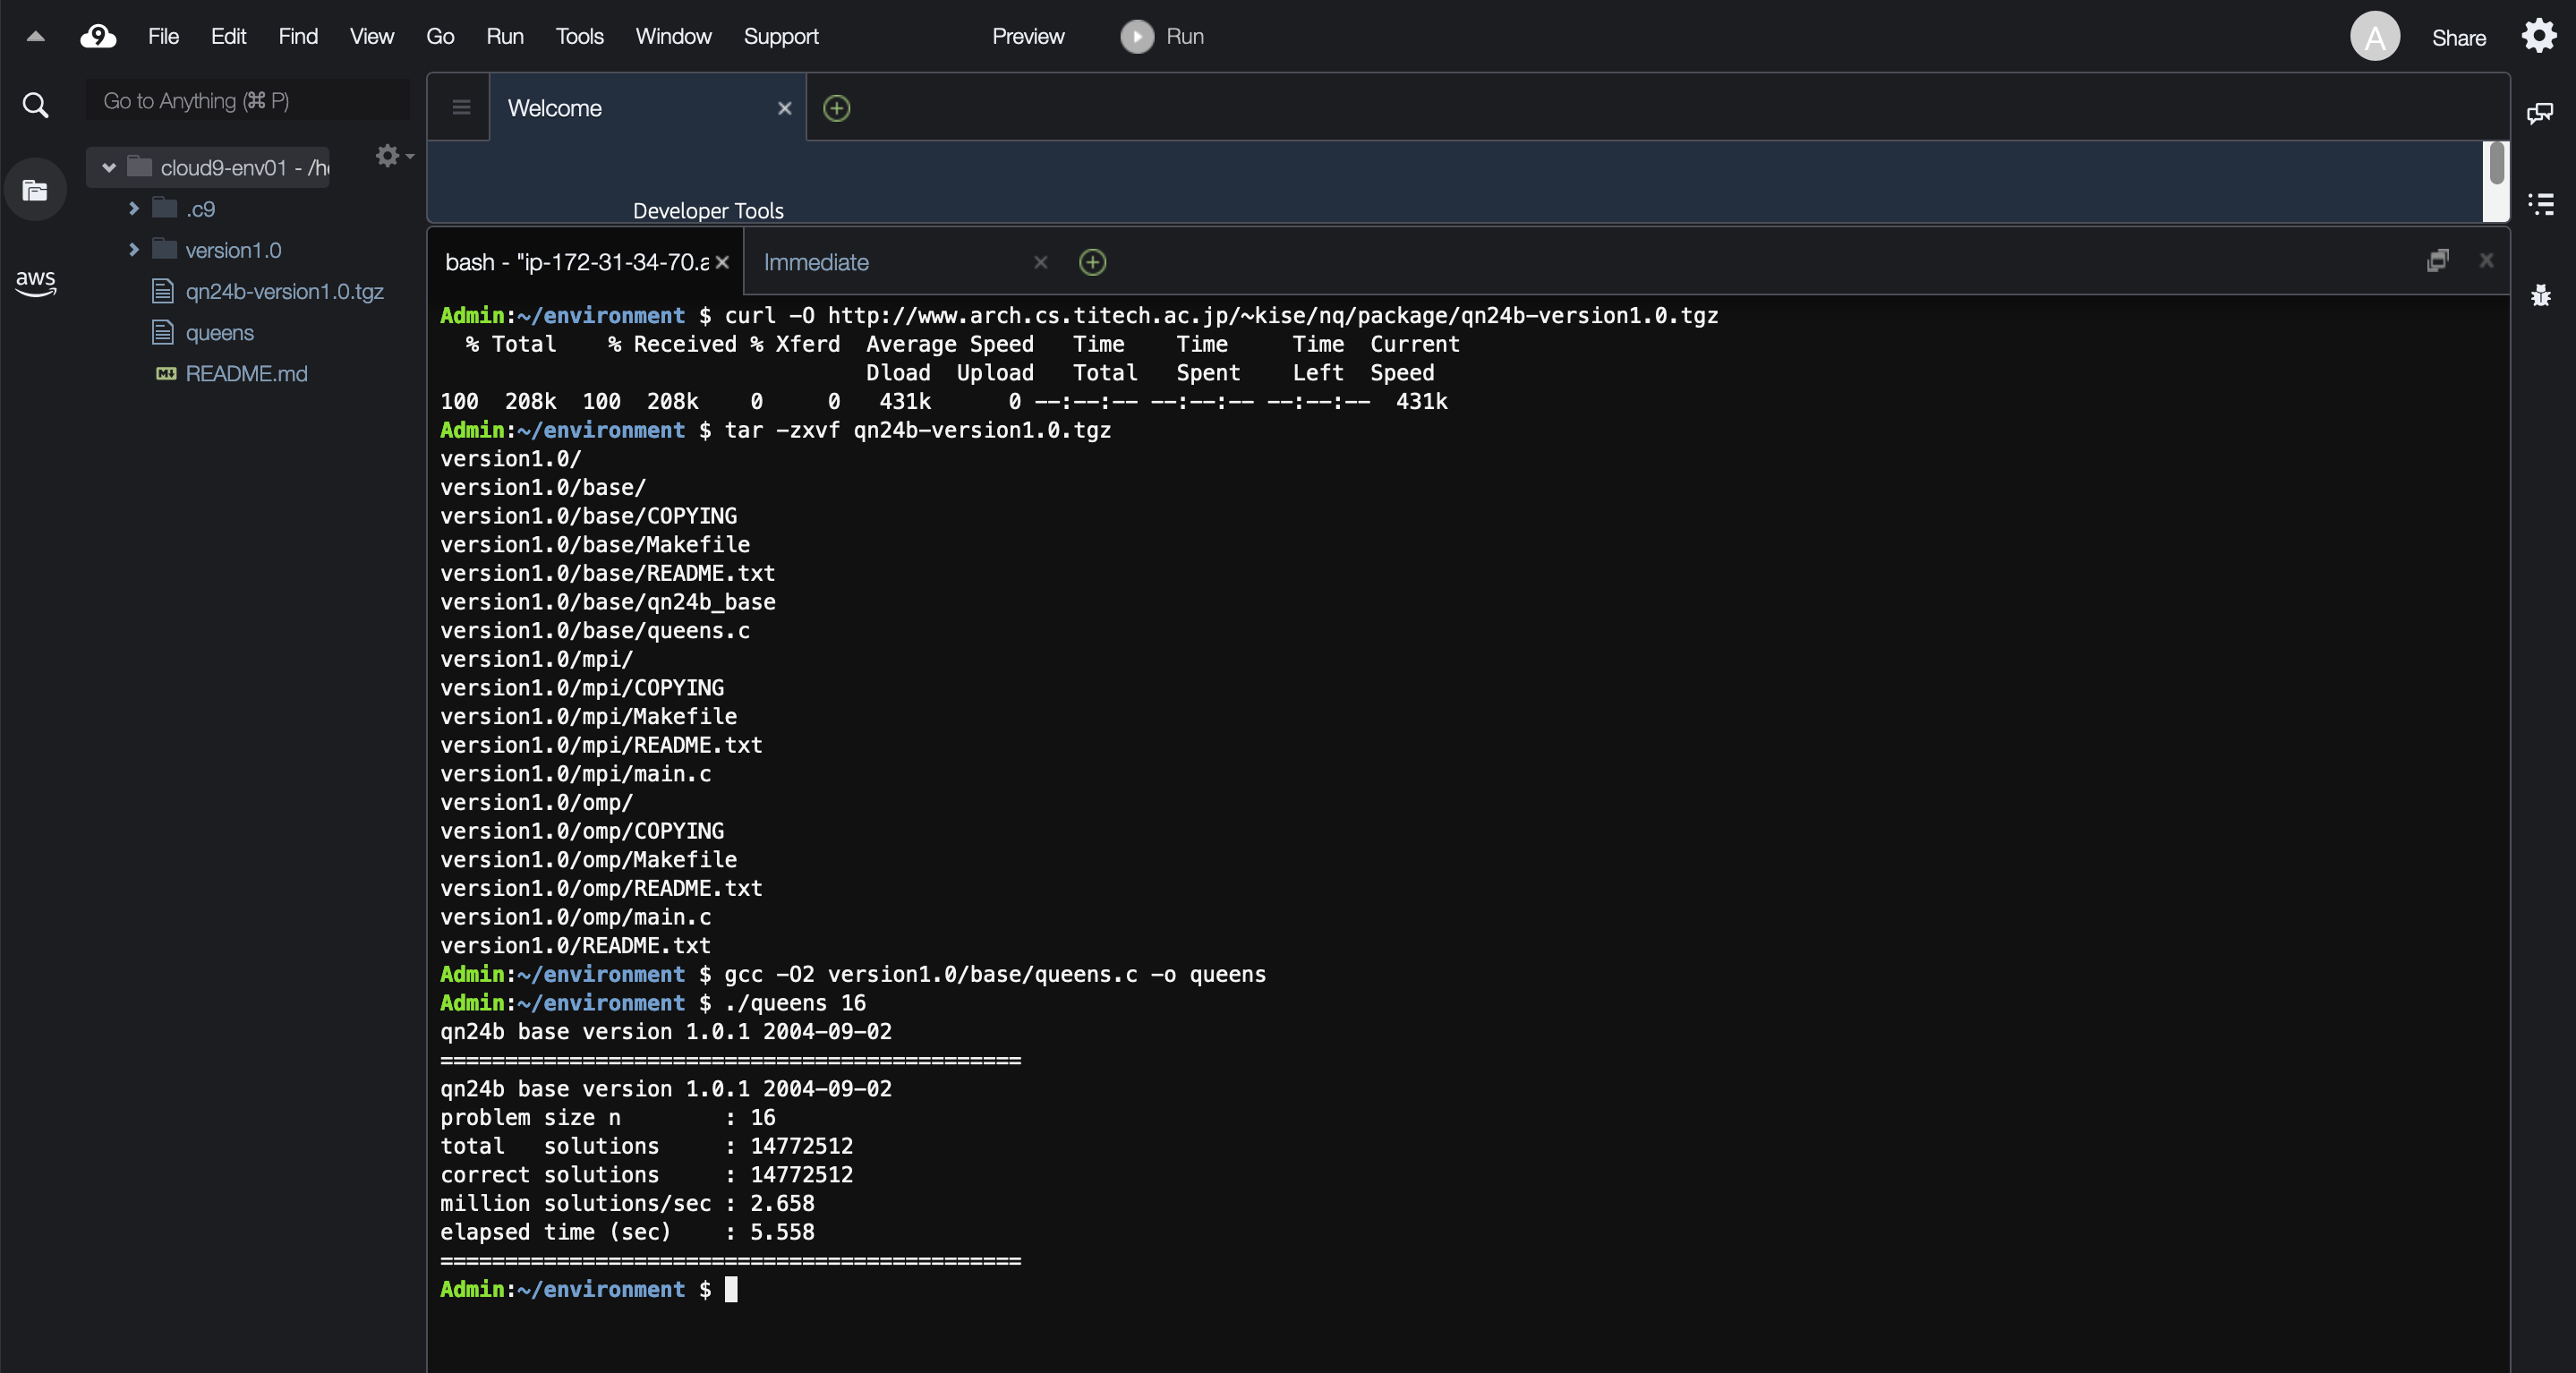Viewport: 2576px width, 1373px height.
Task: Expand the version1.0 folder
Action: [x=133, y=250]
